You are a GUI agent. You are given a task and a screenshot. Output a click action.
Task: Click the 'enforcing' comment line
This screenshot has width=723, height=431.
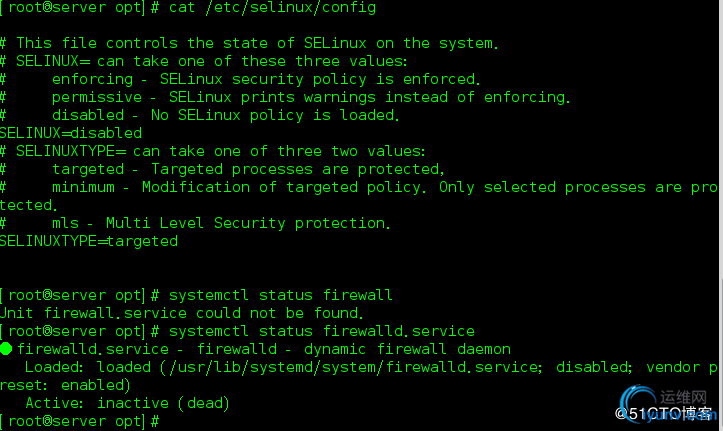pyautogui.click(x=240, y=79)
